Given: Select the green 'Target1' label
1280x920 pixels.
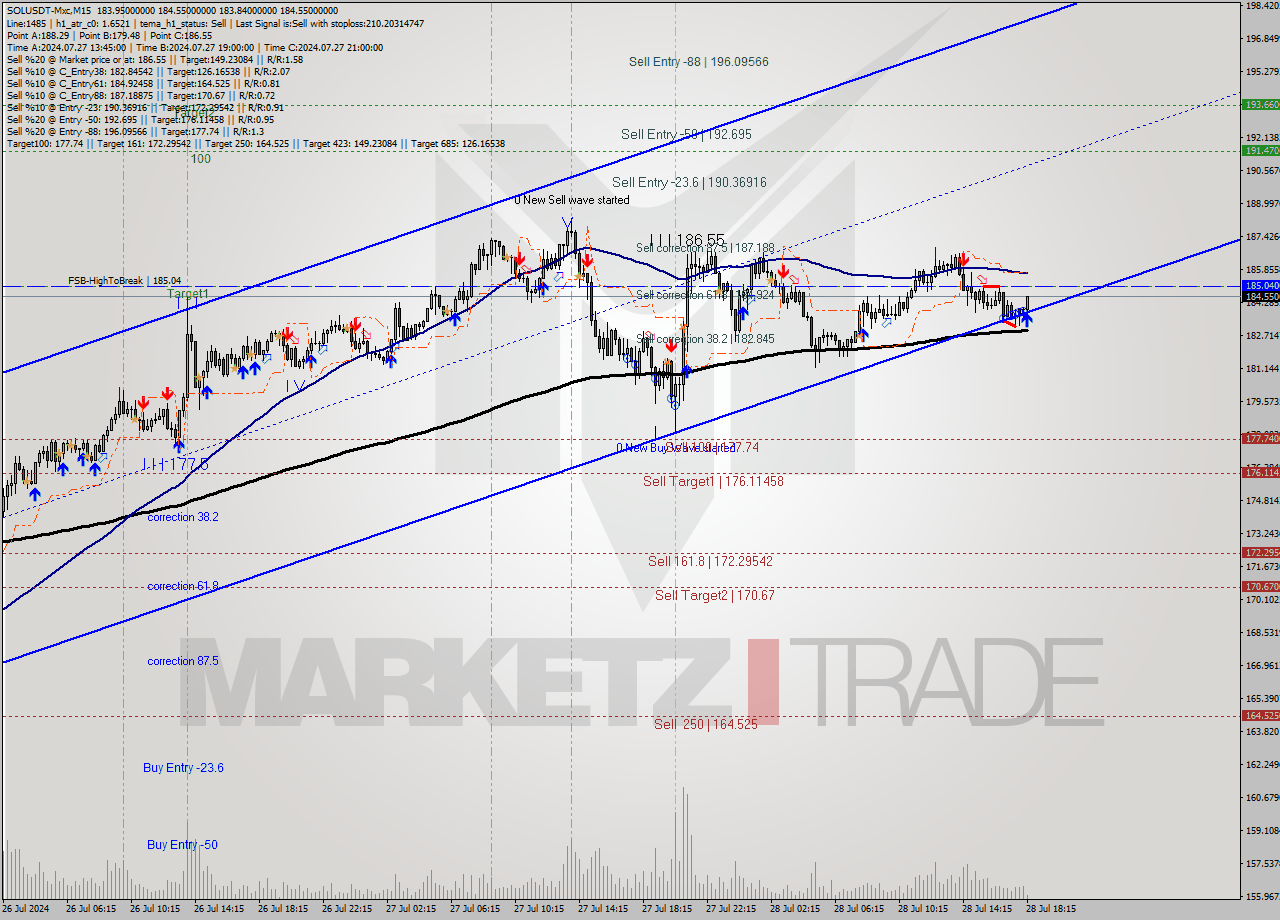Looking at the screenshot, I should tap(188, 294).
